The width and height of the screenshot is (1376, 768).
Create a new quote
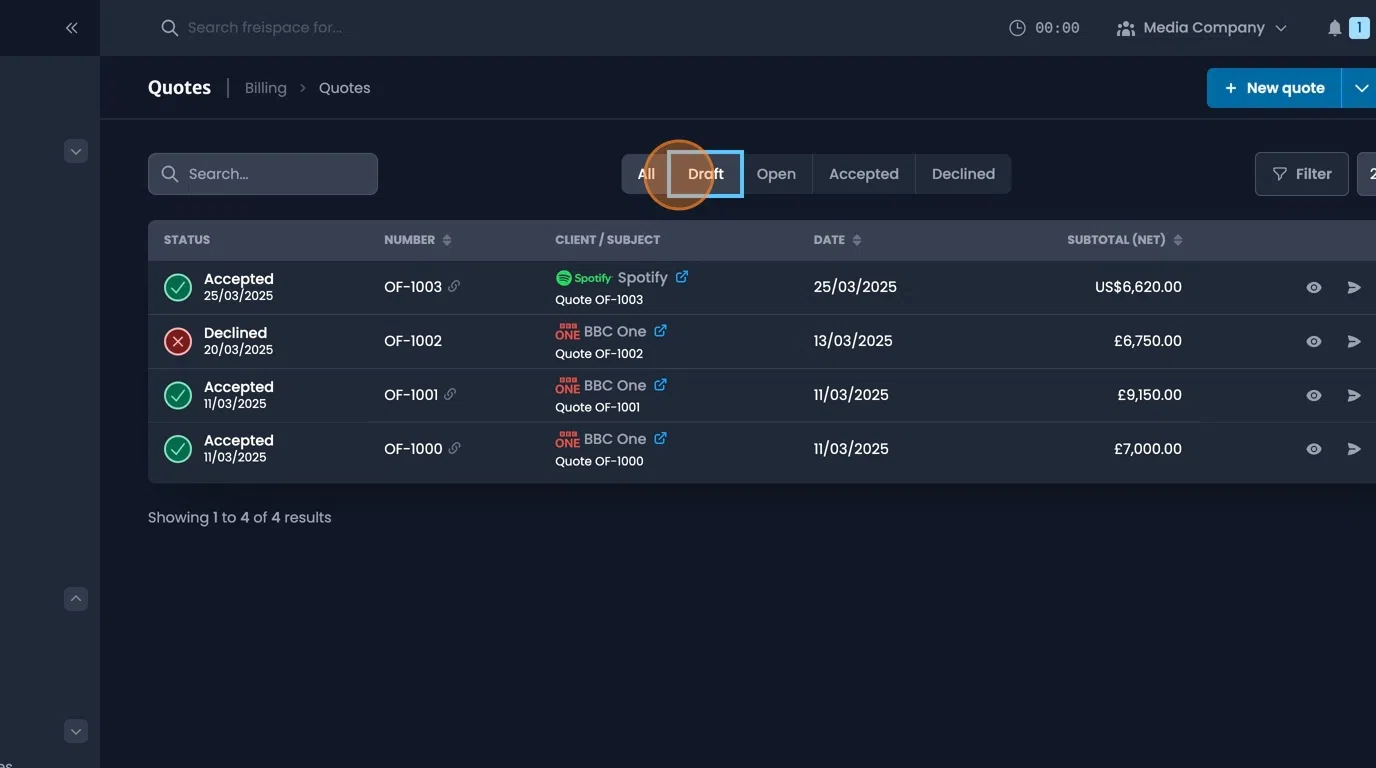1273,88
